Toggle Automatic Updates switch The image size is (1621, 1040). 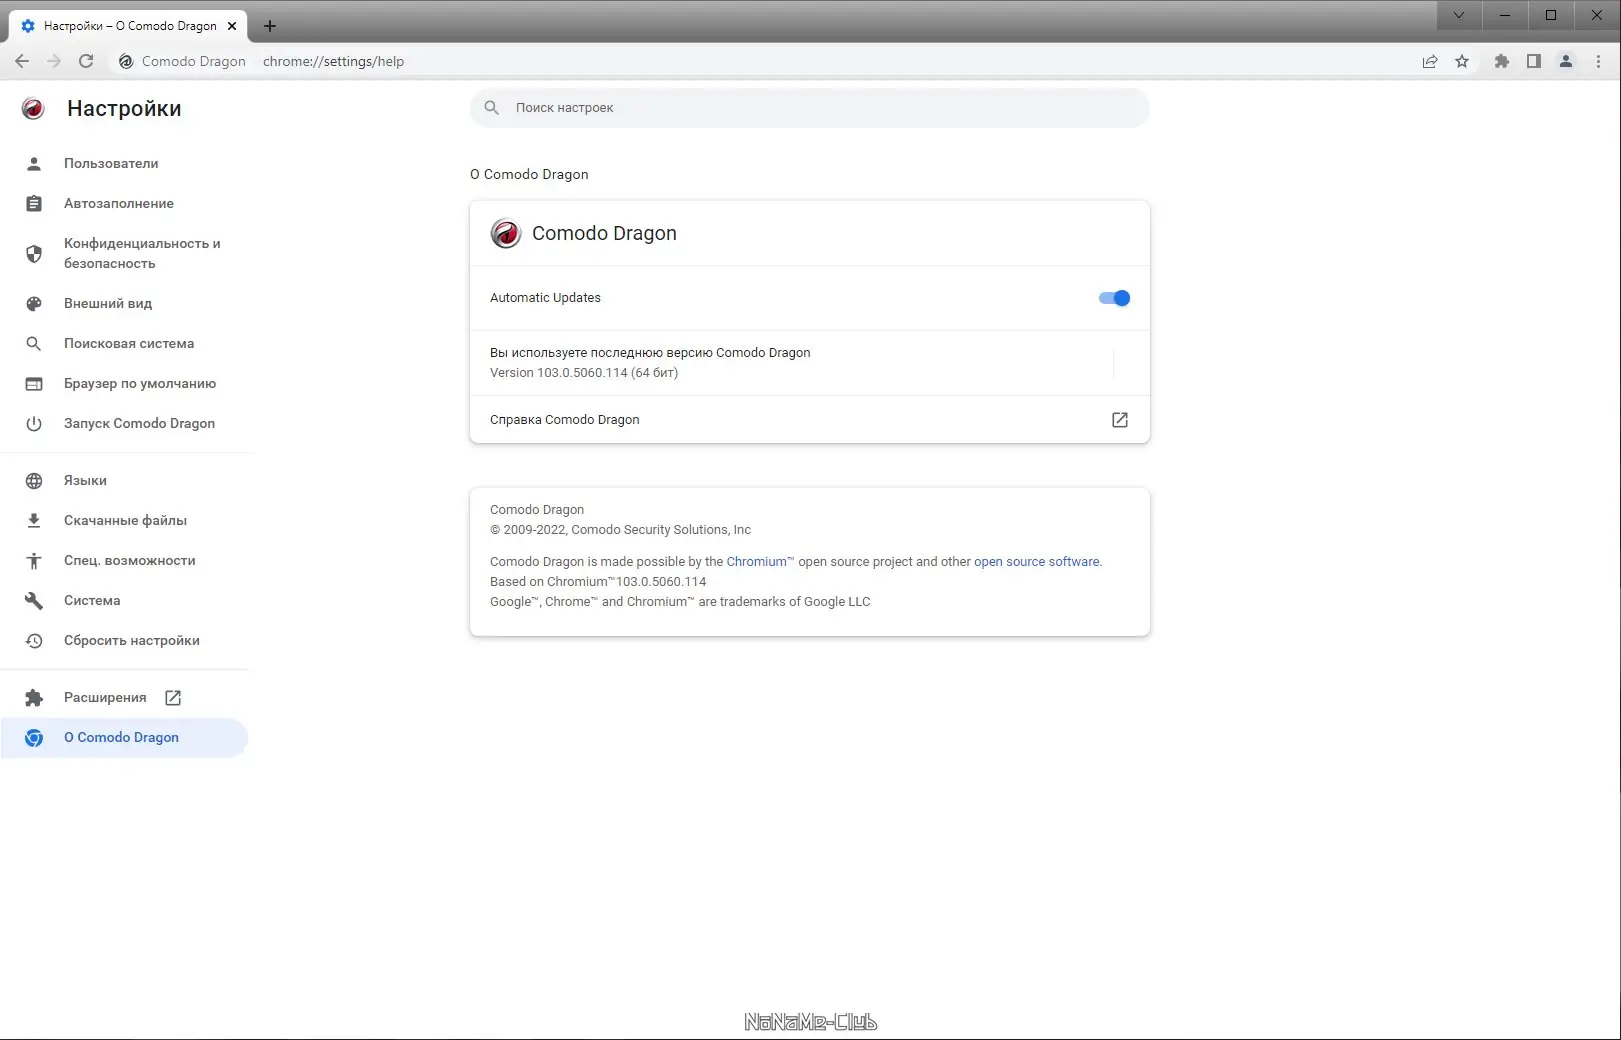pos(1114,298)
